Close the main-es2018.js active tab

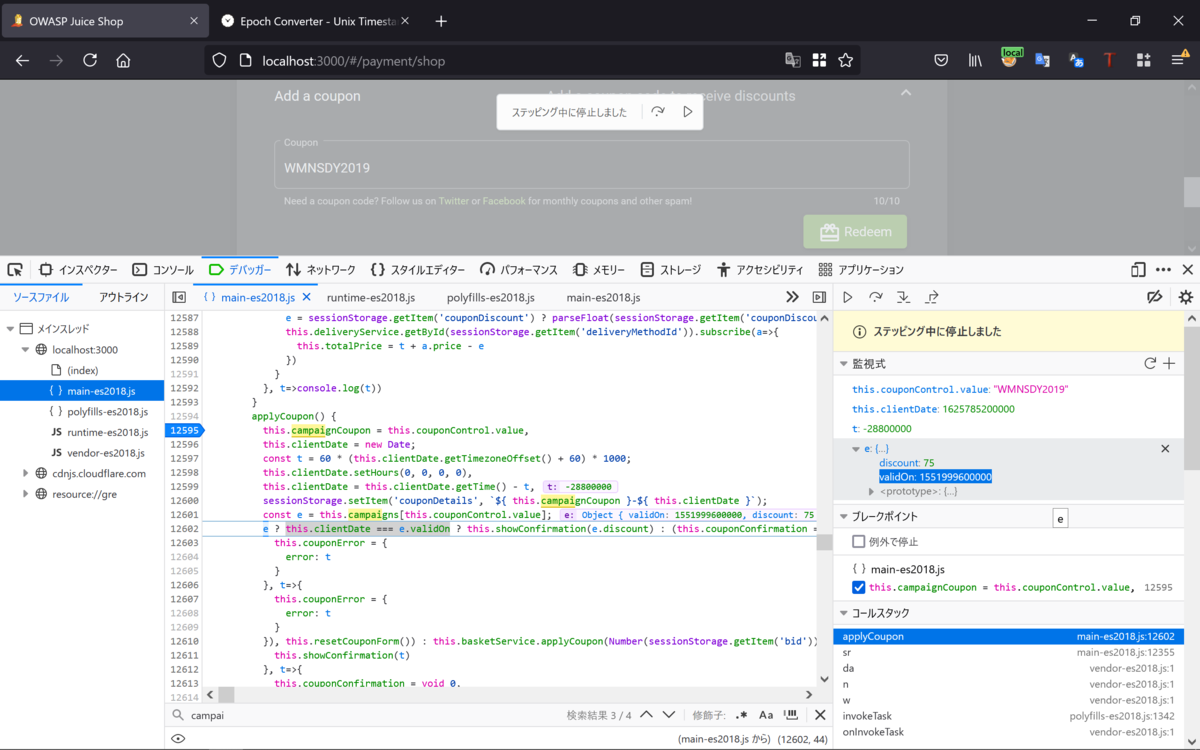pos(306,297)
